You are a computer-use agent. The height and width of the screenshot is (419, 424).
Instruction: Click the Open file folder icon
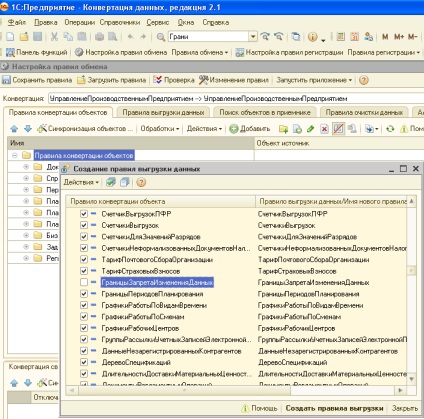(x=24, y=37)
